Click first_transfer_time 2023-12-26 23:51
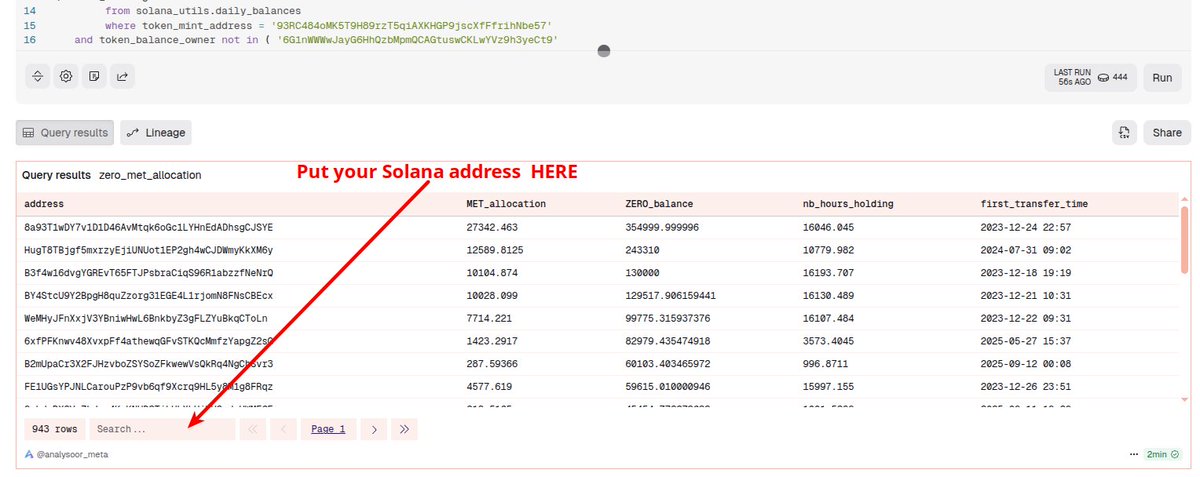 click(x=1028, y=386)
